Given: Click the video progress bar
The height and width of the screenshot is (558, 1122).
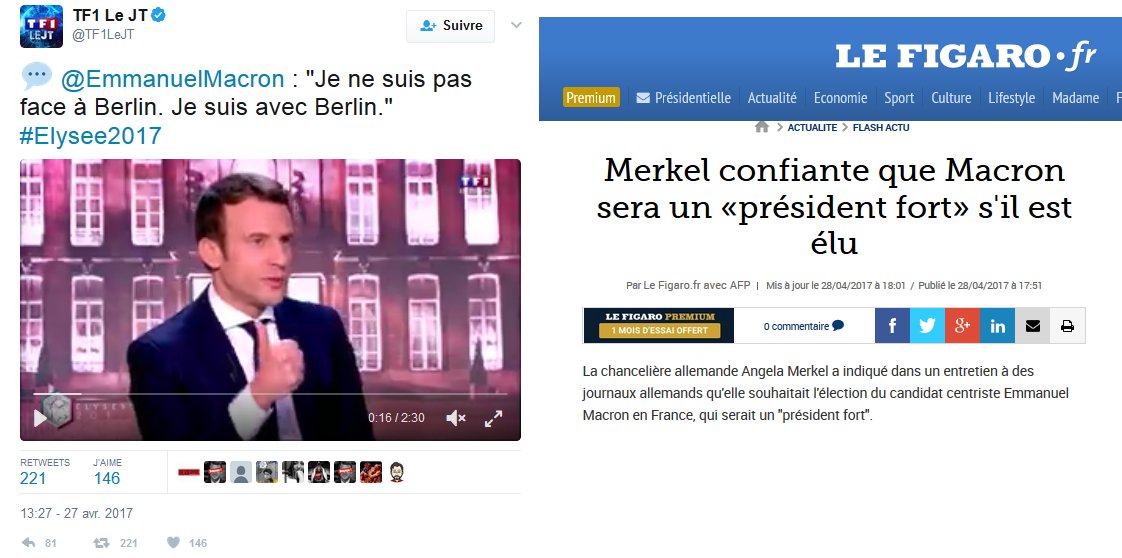Looking at the screenshot, I should (270, 393).
